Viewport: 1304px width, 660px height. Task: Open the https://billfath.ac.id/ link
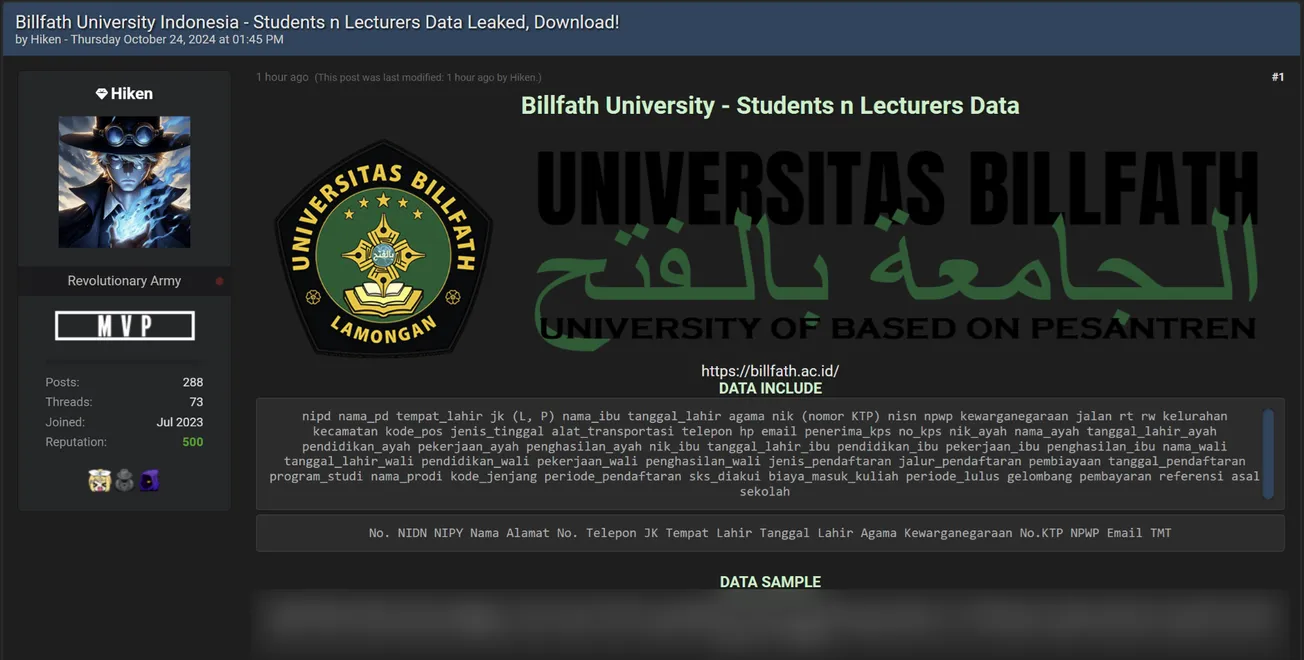[x=770, y=369]
